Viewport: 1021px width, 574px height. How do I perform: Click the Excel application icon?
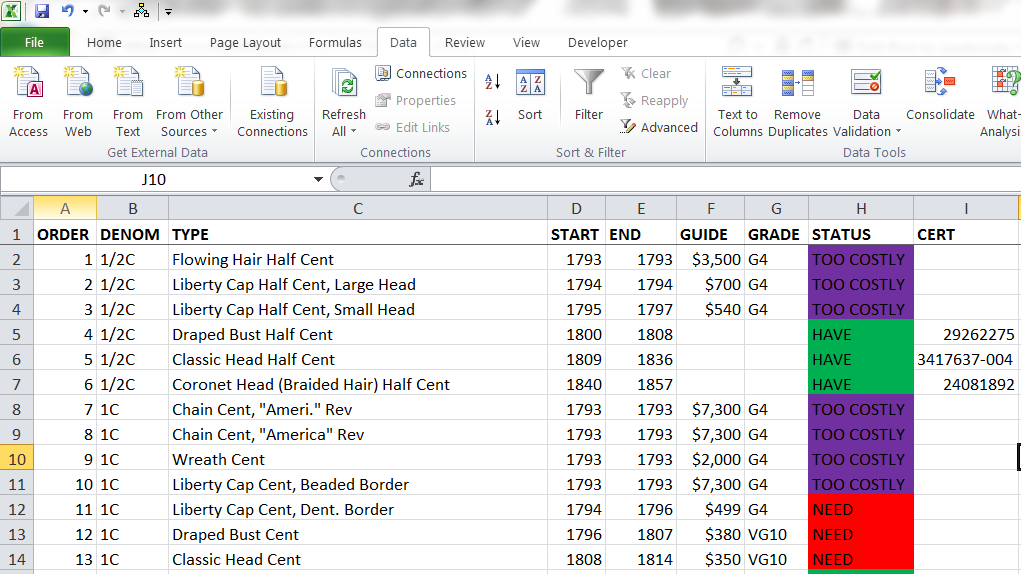coord(12,10)
